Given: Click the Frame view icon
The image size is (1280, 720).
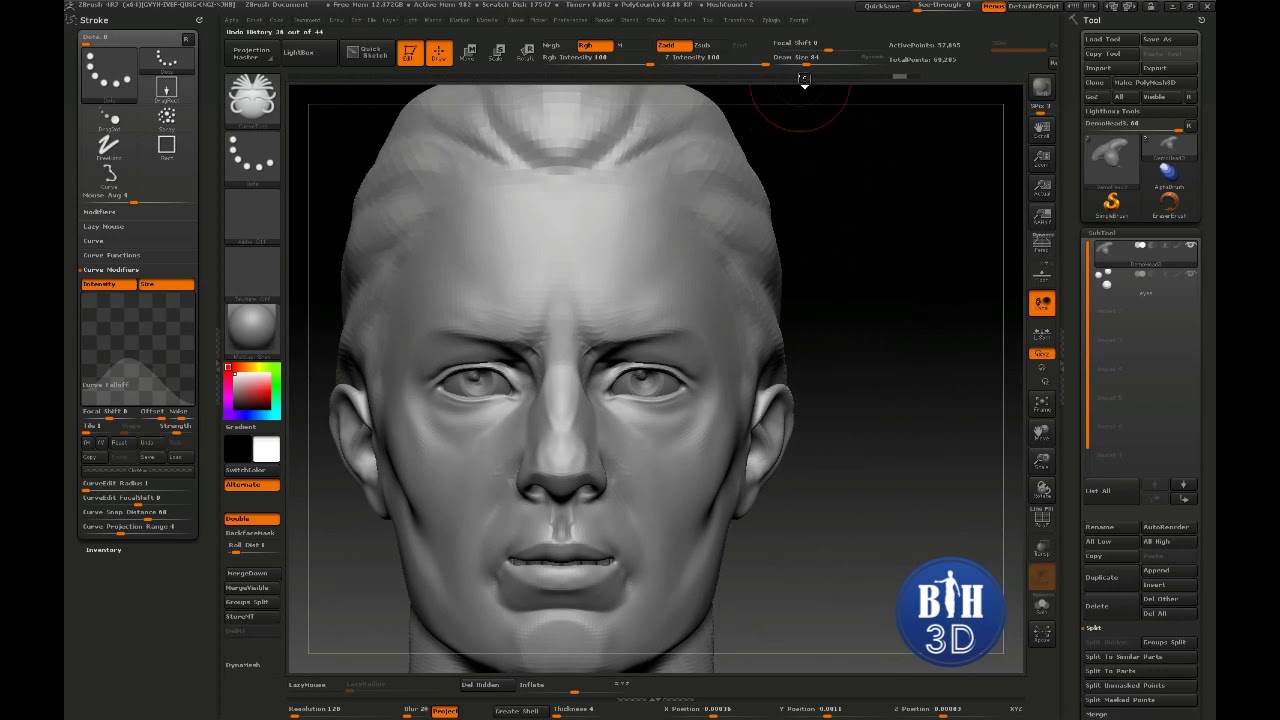Looking at the screenshot, I should click(x=1042, y=403).
